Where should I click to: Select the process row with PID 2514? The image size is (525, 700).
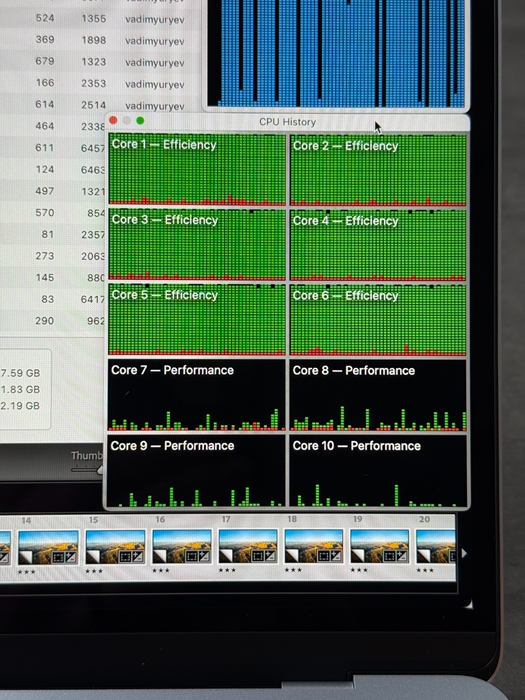pyautogui.click(x=100, y=105)
